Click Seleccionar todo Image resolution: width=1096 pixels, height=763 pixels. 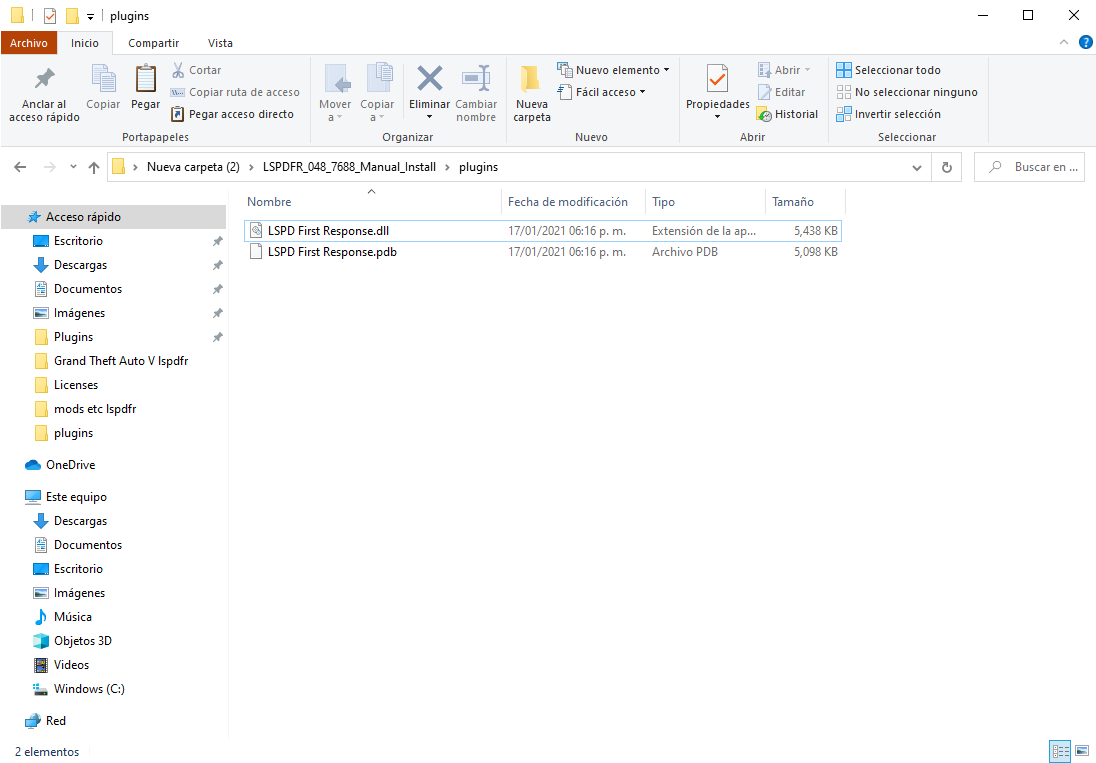pyautogui.click(x=888, y=70)
